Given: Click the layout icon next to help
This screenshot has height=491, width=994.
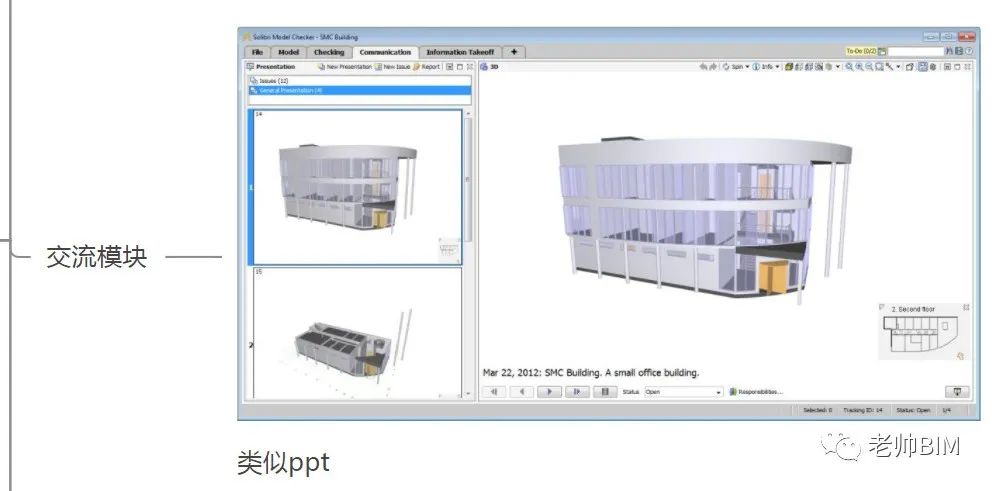Looking at the screenshot, I should pyautogui.click(x=959, y=51).
